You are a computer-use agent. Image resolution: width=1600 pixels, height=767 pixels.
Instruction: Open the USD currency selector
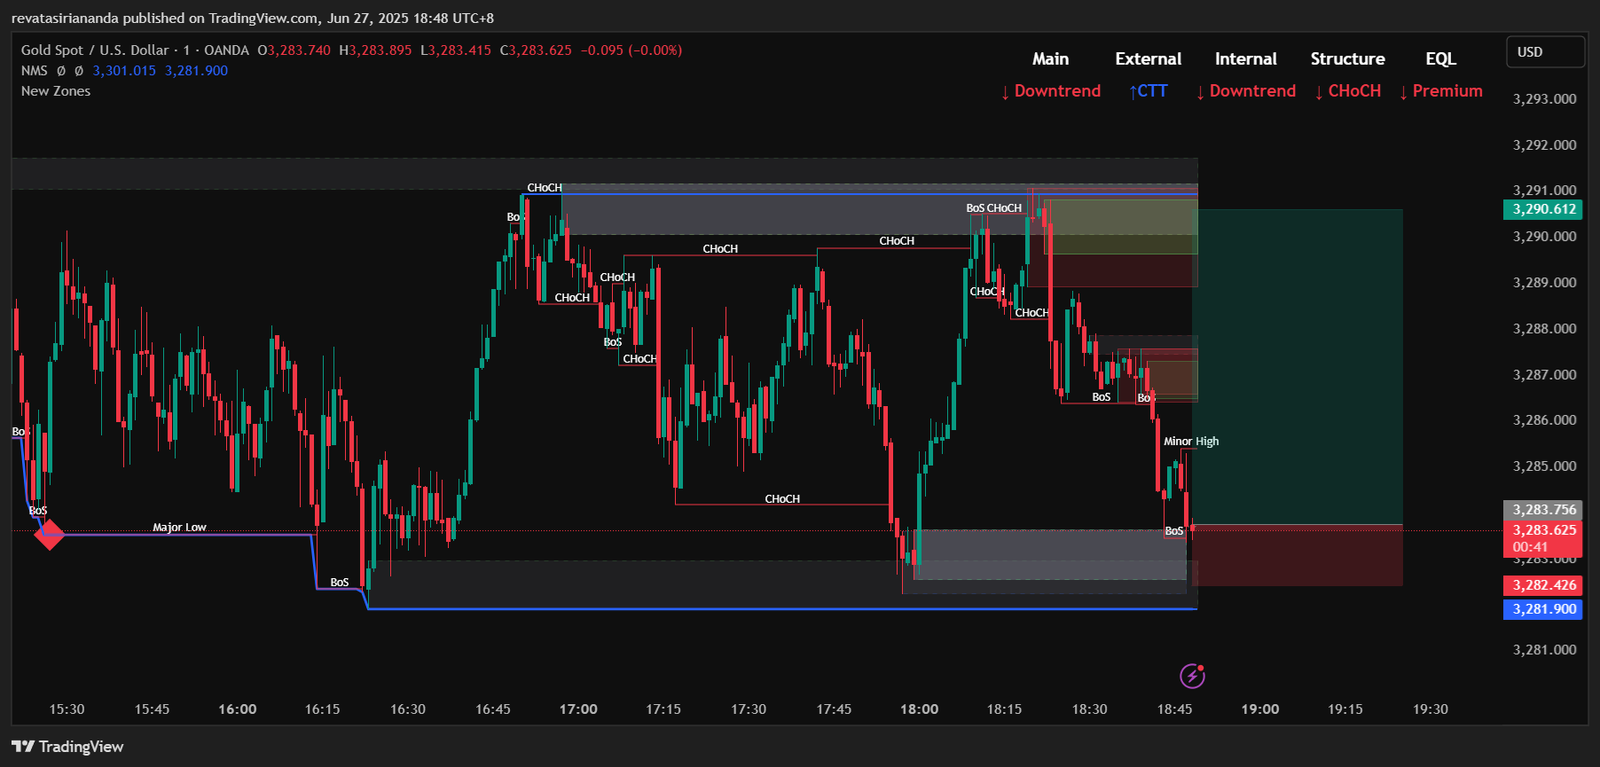coord(1544,52)
